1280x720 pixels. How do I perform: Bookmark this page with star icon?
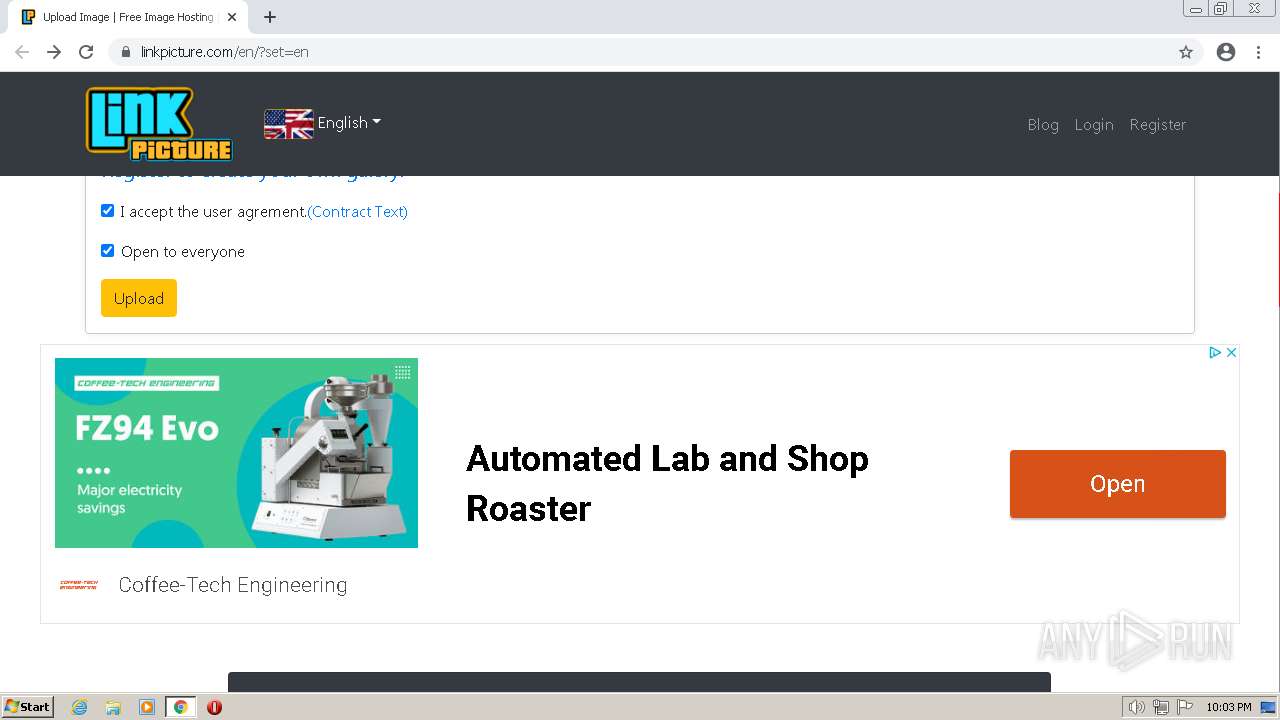[1186, 52]
